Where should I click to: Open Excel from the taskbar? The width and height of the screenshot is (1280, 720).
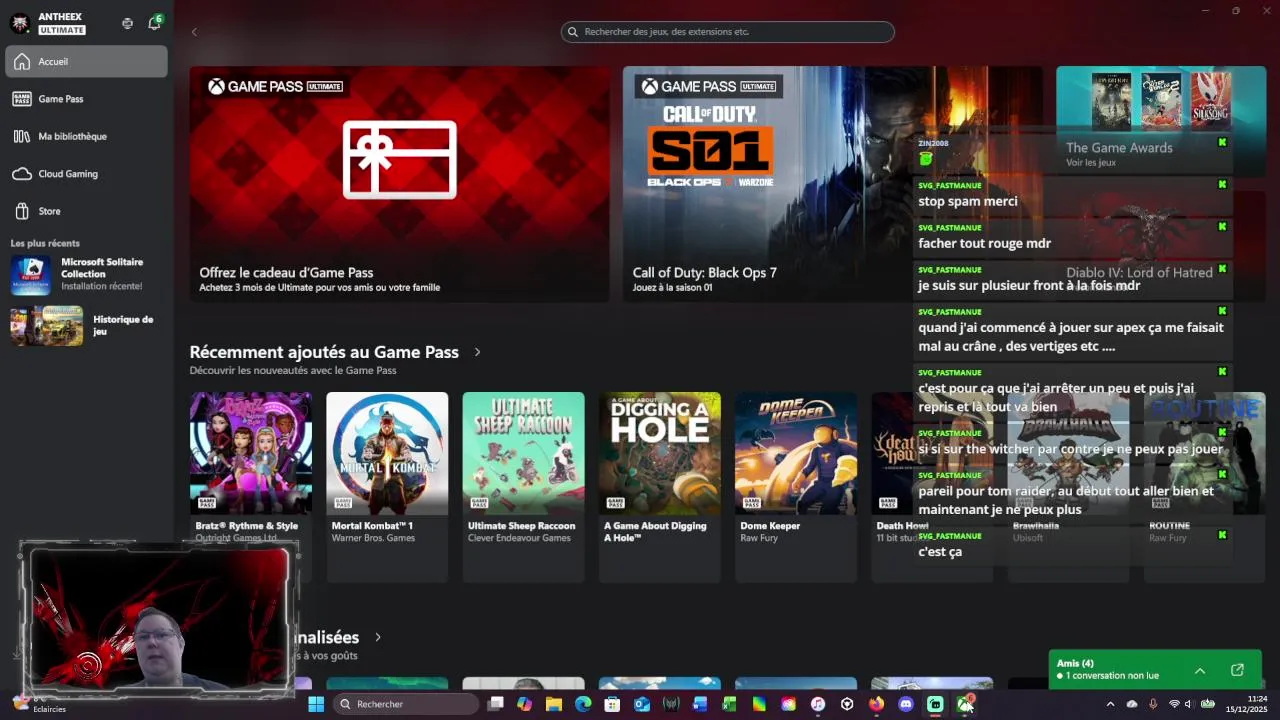pyautogui.click(x=730, y=704)
